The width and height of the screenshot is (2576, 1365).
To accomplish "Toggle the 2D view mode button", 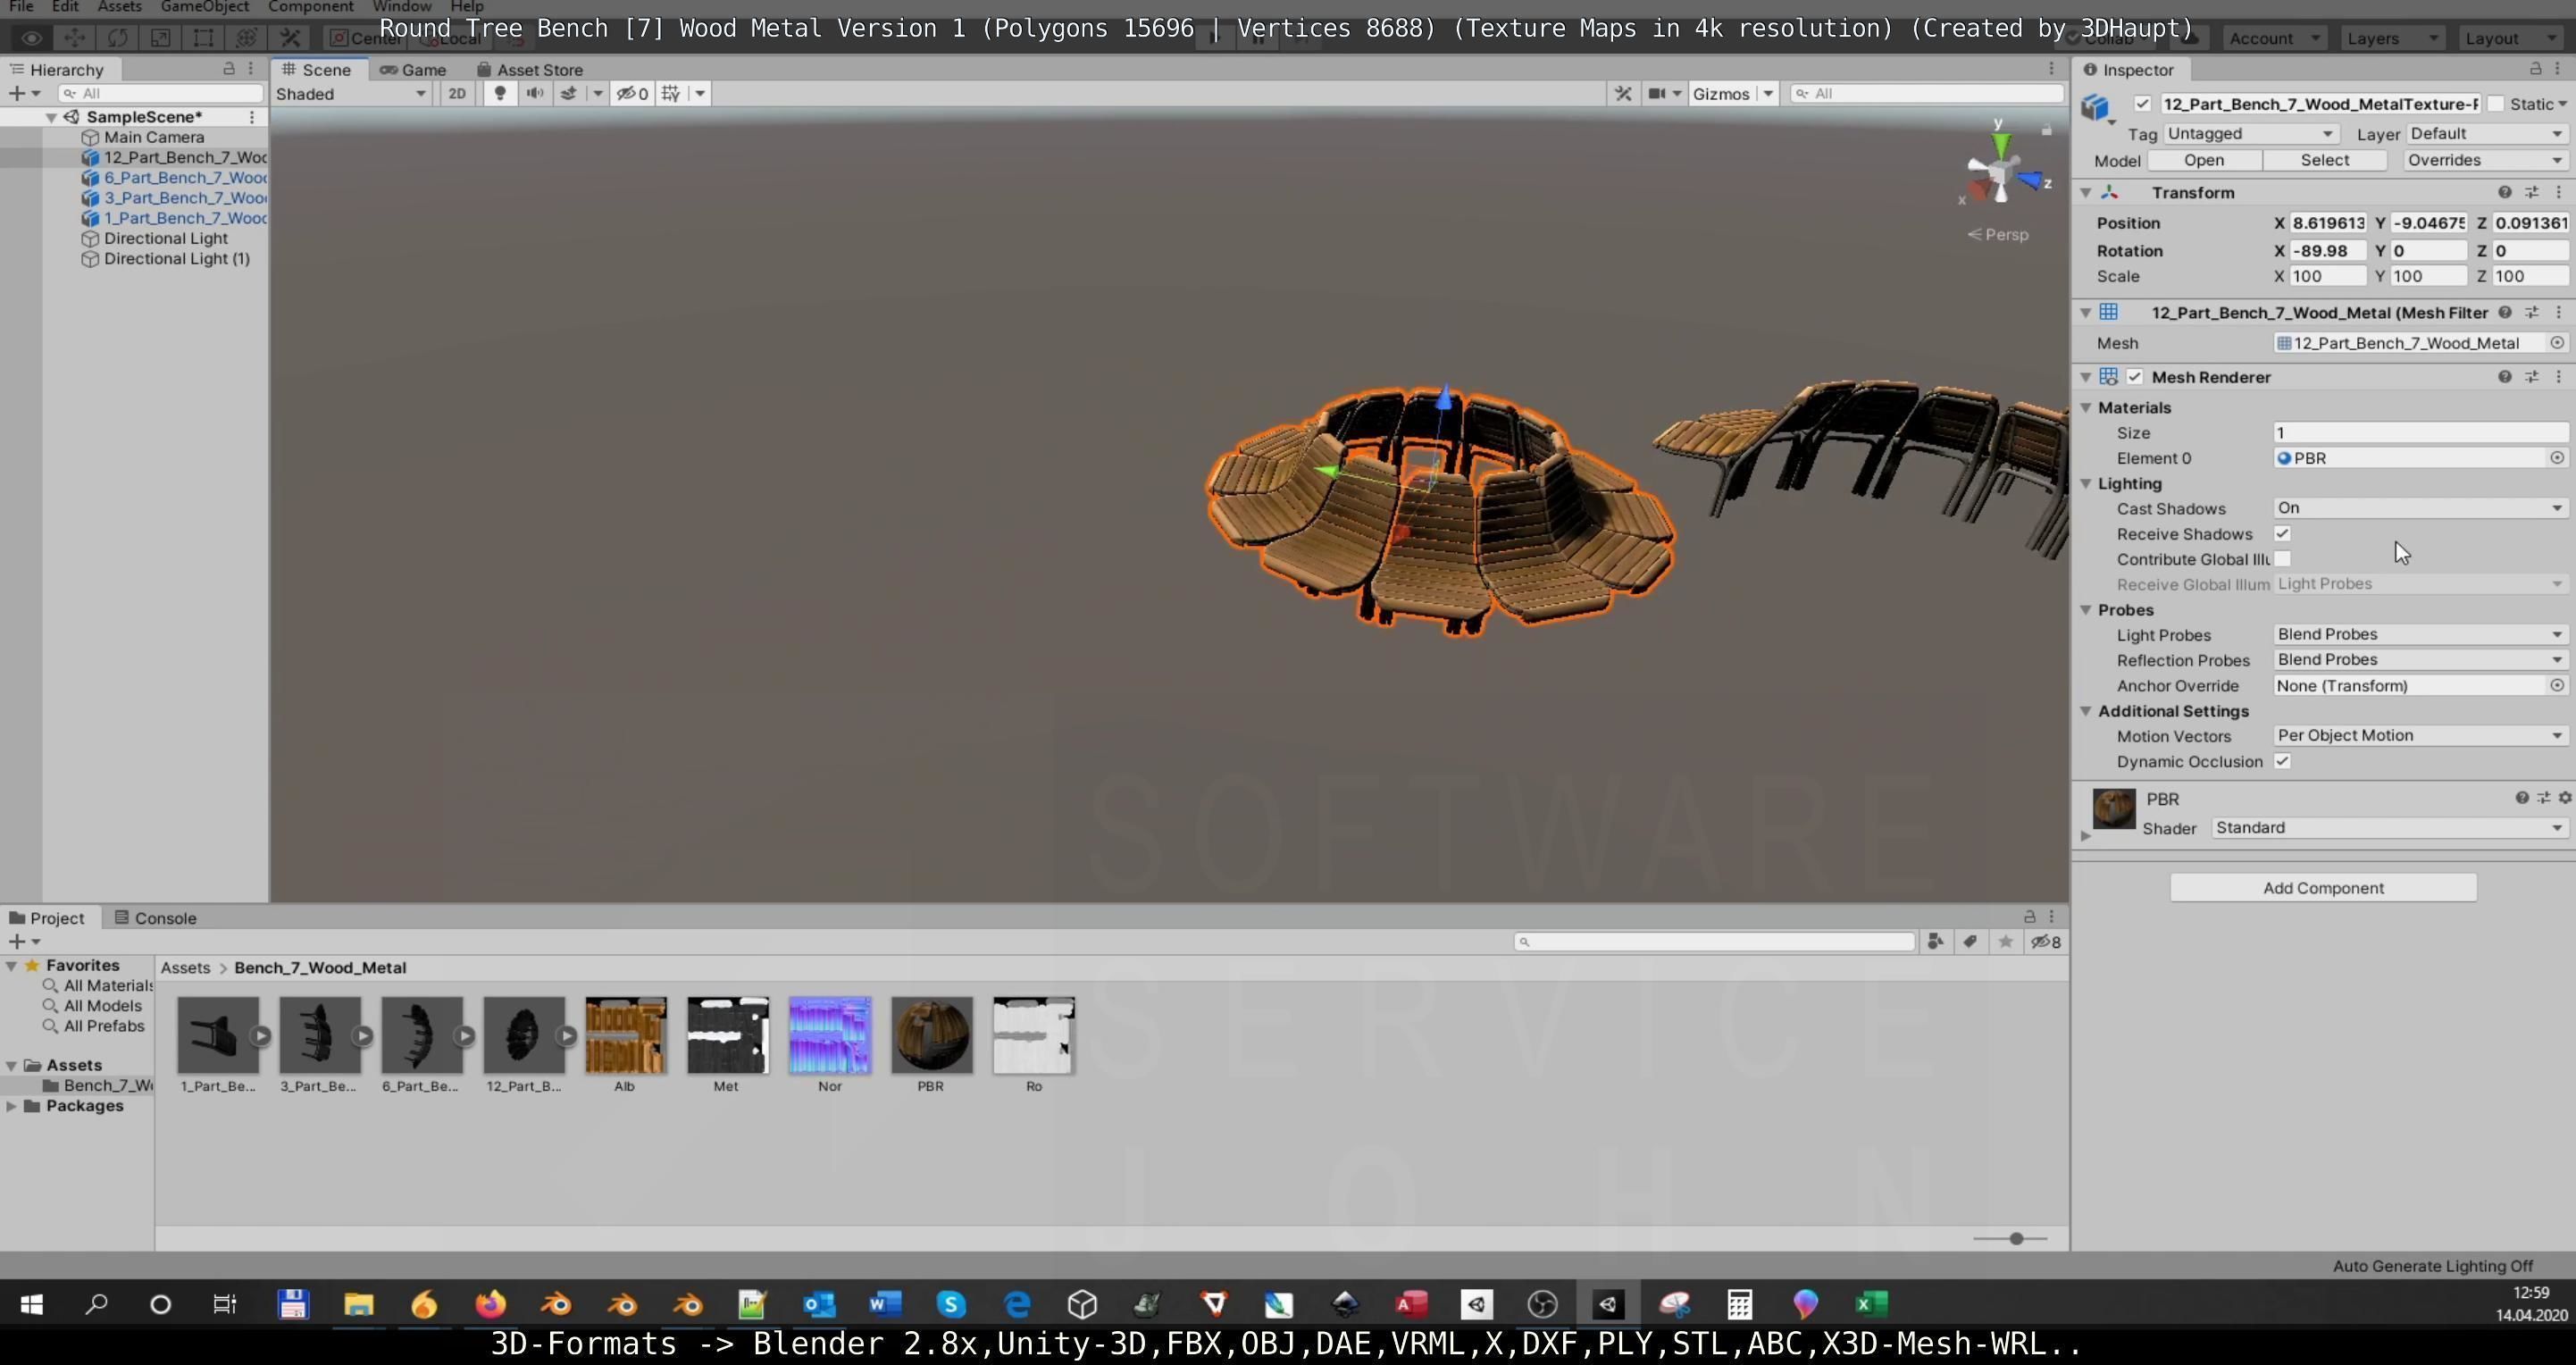I will point(457,93).
